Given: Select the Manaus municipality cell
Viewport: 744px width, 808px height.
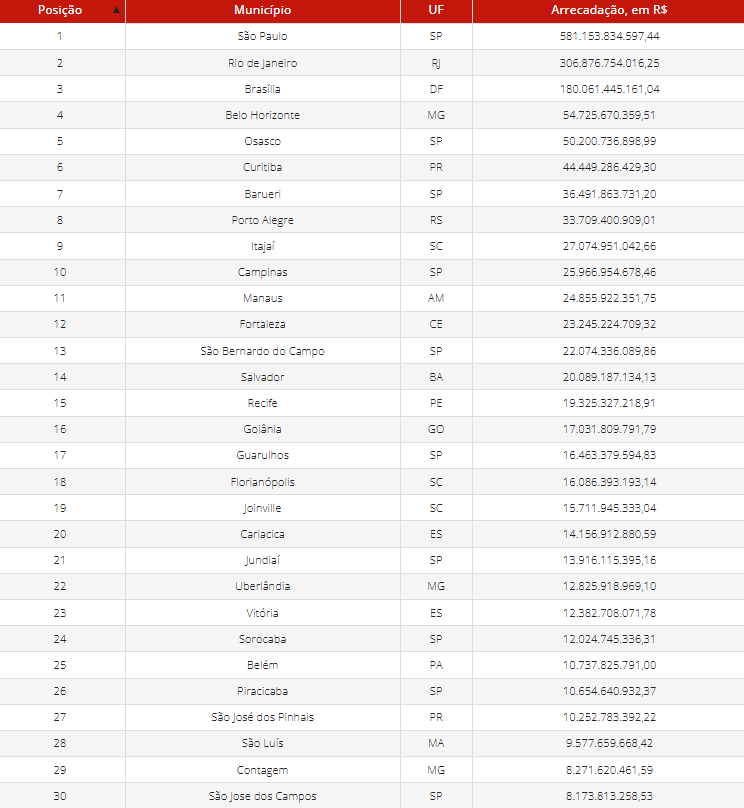Looking at the screenshot, I should point(262,298).
